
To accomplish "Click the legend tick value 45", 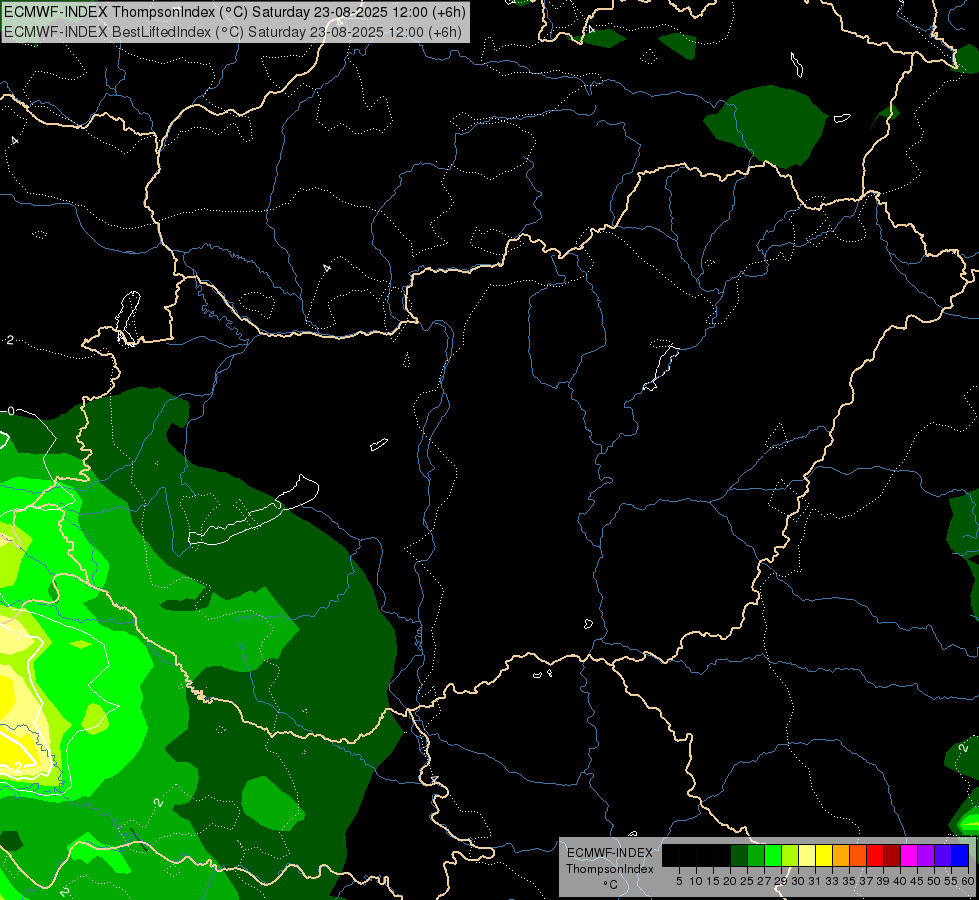I will pos(918,881).
